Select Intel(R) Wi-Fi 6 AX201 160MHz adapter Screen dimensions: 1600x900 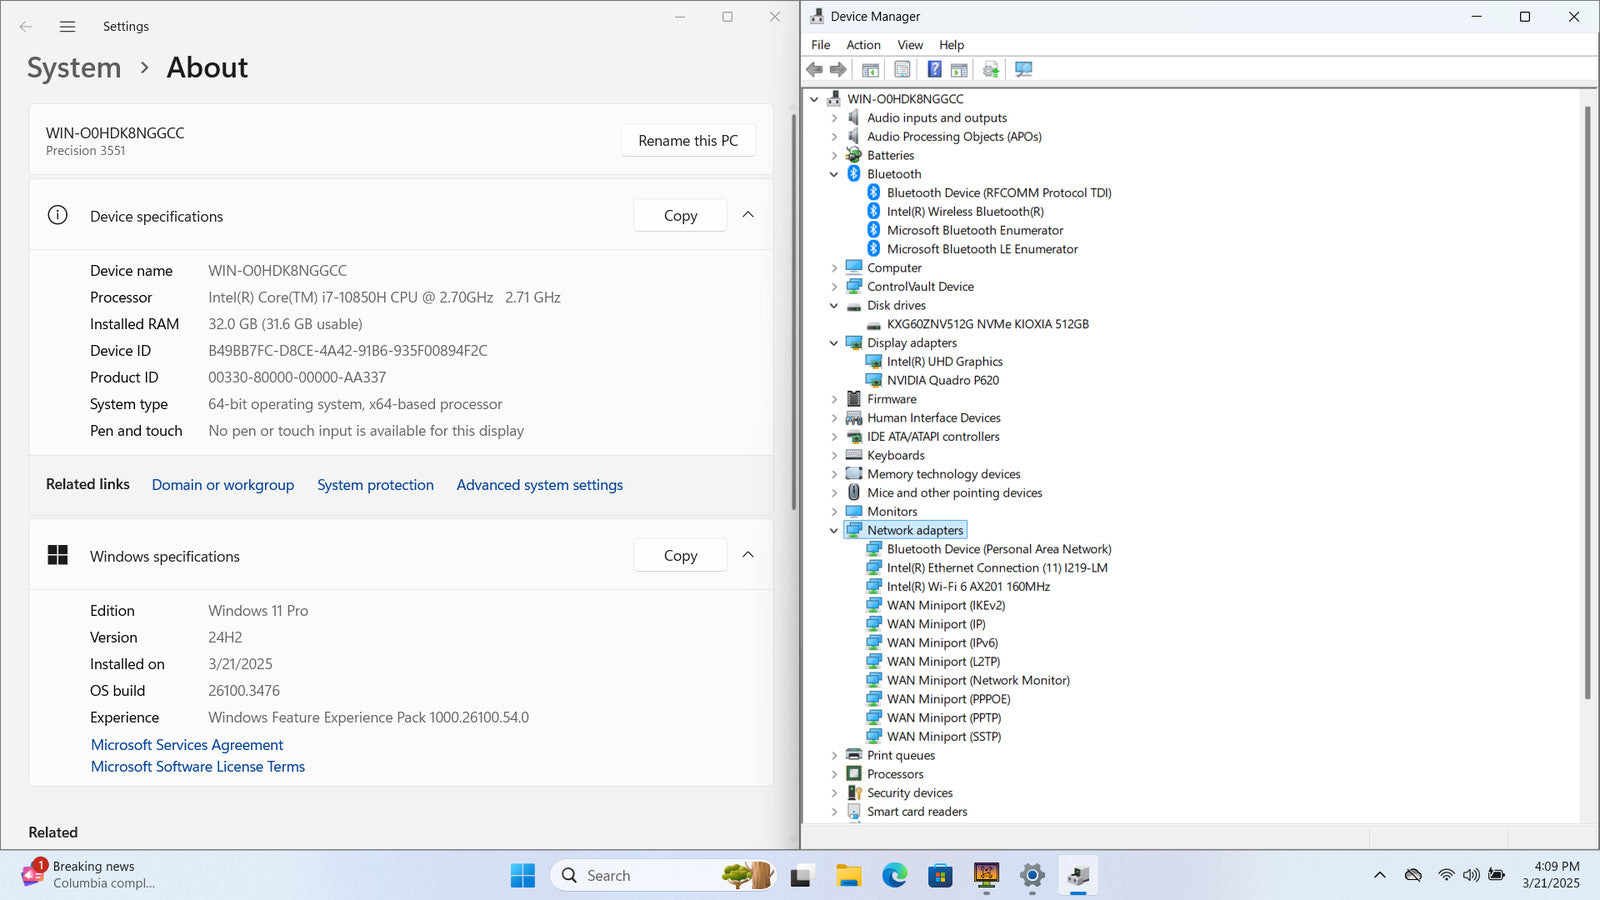(x=968, y=586)
